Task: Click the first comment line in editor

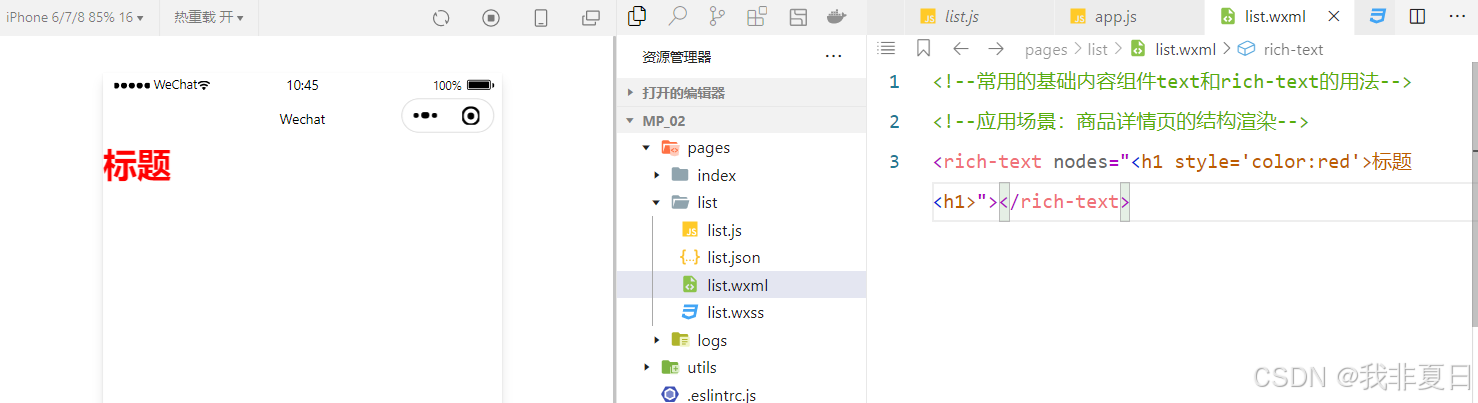Action: (x=1172, y=82)
